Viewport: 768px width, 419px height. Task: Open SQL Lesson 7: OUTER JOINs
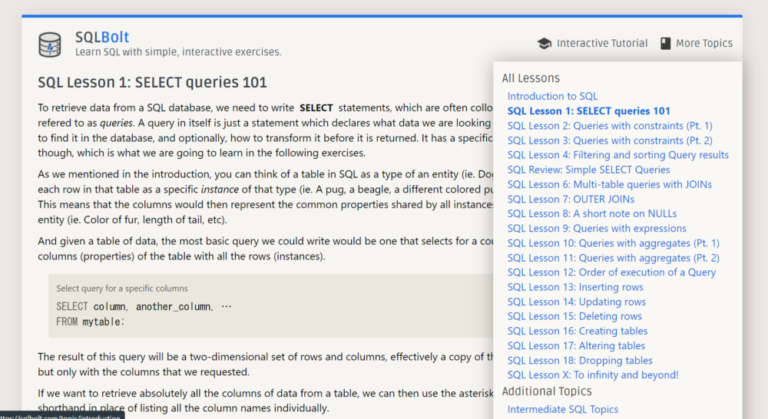click(571, 199)
